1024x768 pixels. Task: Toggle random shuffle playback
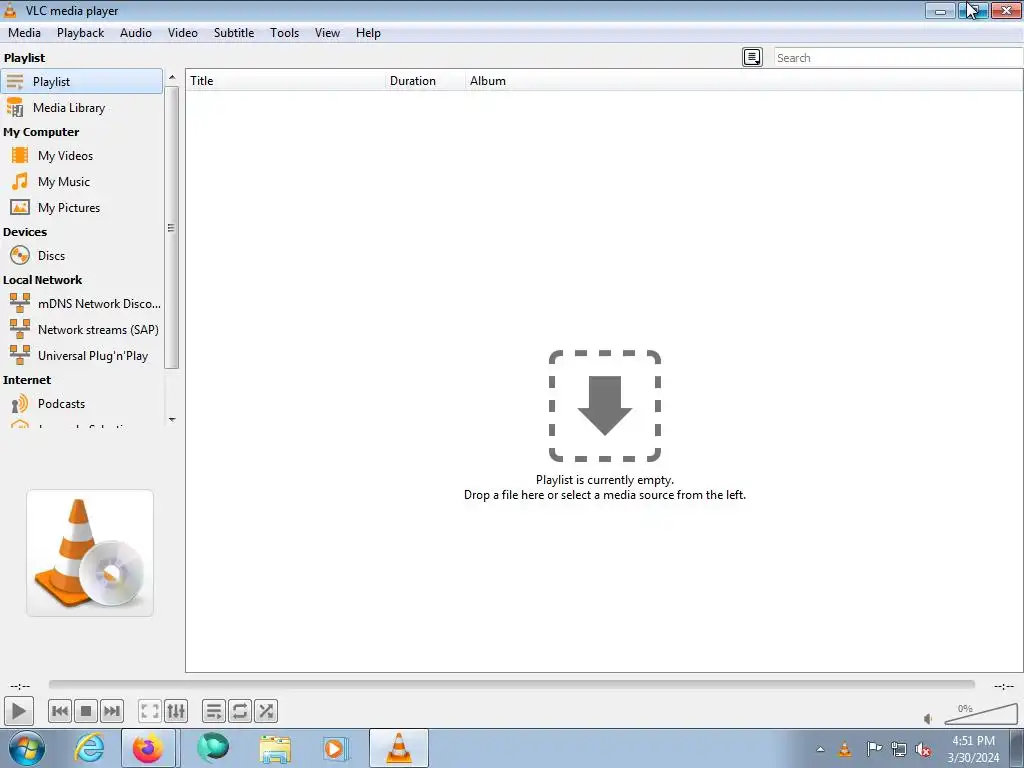[x=266, y=711]
